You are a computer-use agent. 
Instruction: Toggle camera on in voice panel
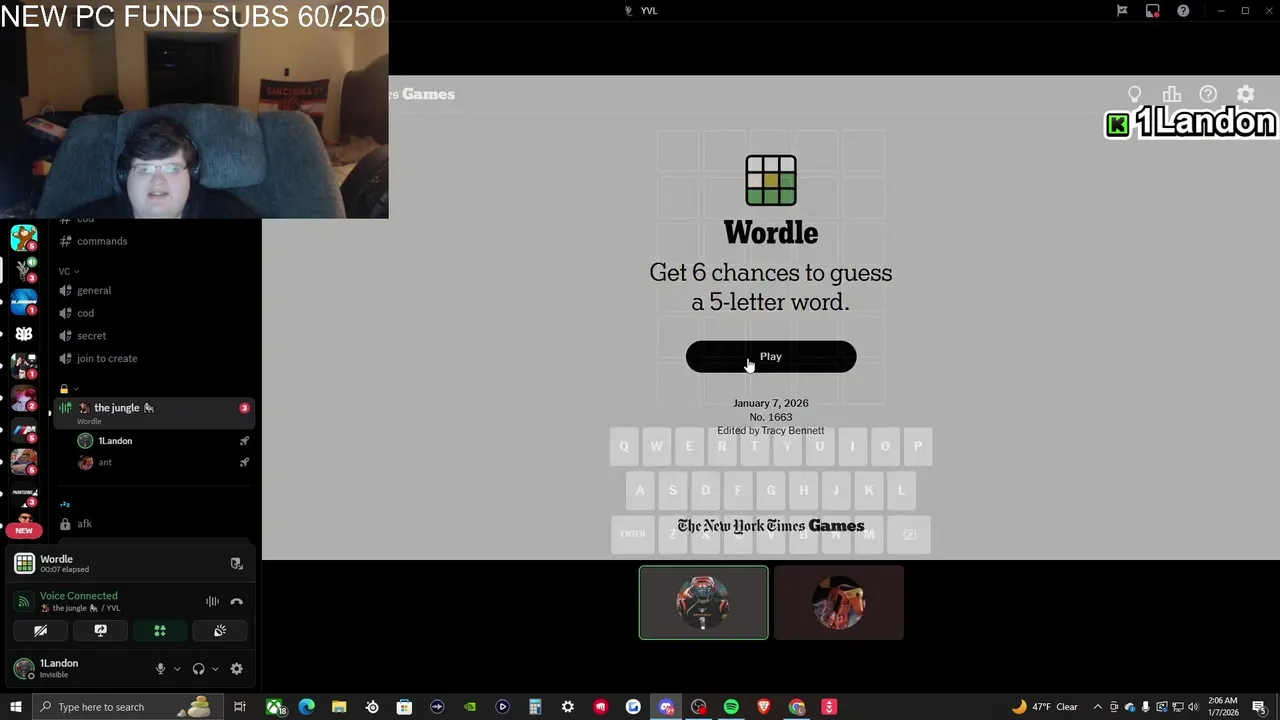pyautogui.click(x=41, y=631)
